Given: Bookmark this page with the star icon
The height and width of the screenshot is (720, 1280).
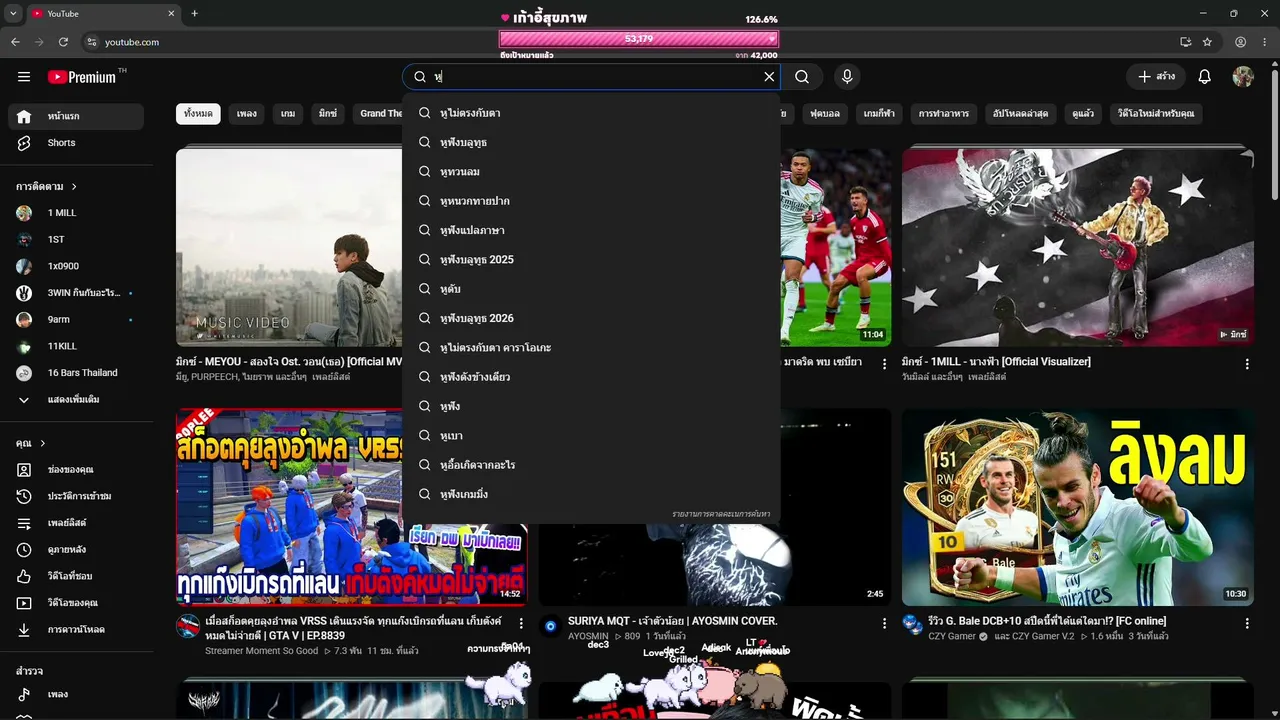Looking at the screenshot, I should tap(1207, 42).
